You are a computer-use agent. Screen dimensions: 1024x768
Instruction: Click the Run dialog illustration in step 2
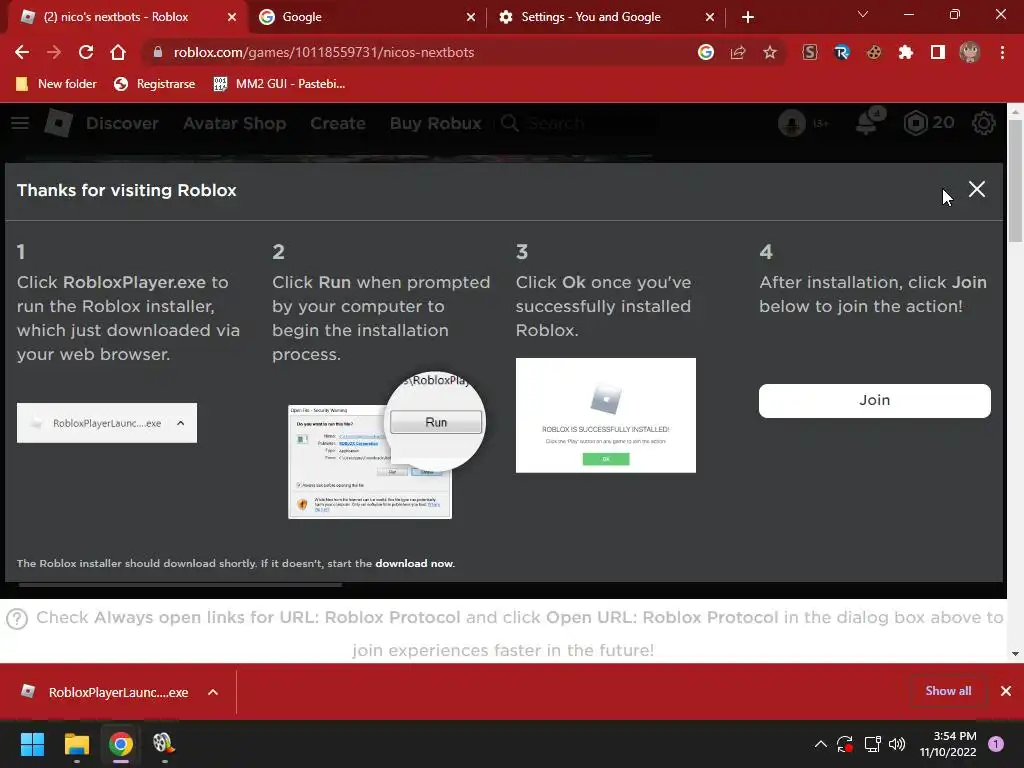[387, 445]
